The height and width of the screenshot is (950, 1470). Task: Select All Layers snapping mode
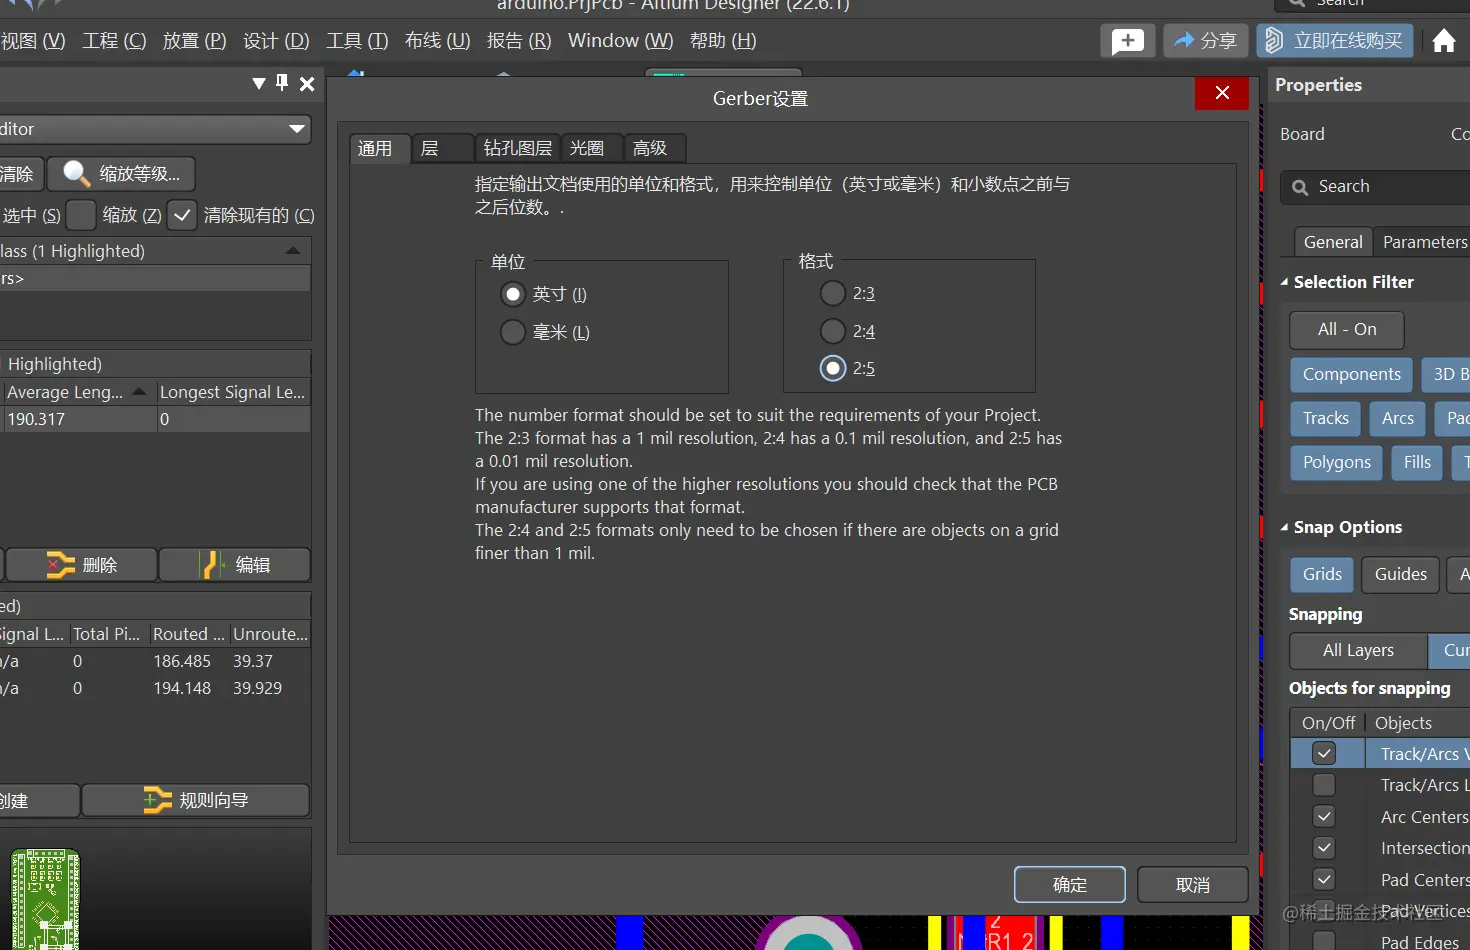pos(1358,650)
